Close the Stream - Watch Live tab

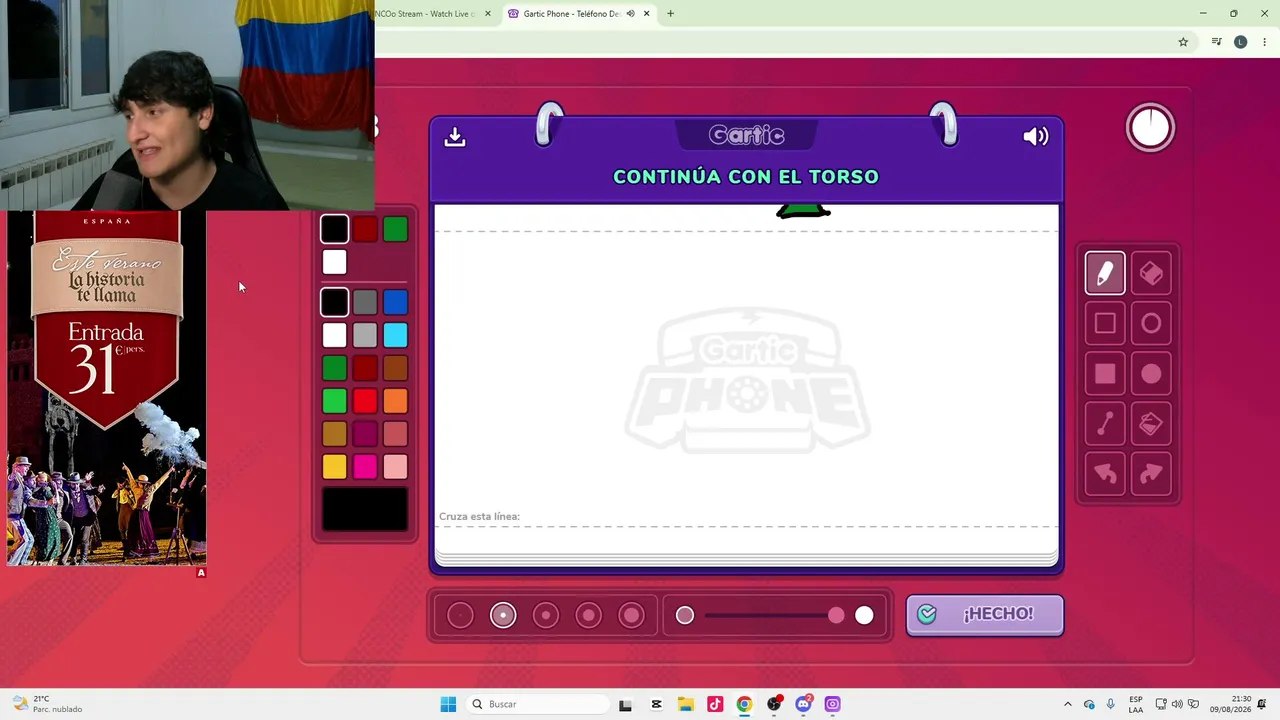tap(488, 14)
